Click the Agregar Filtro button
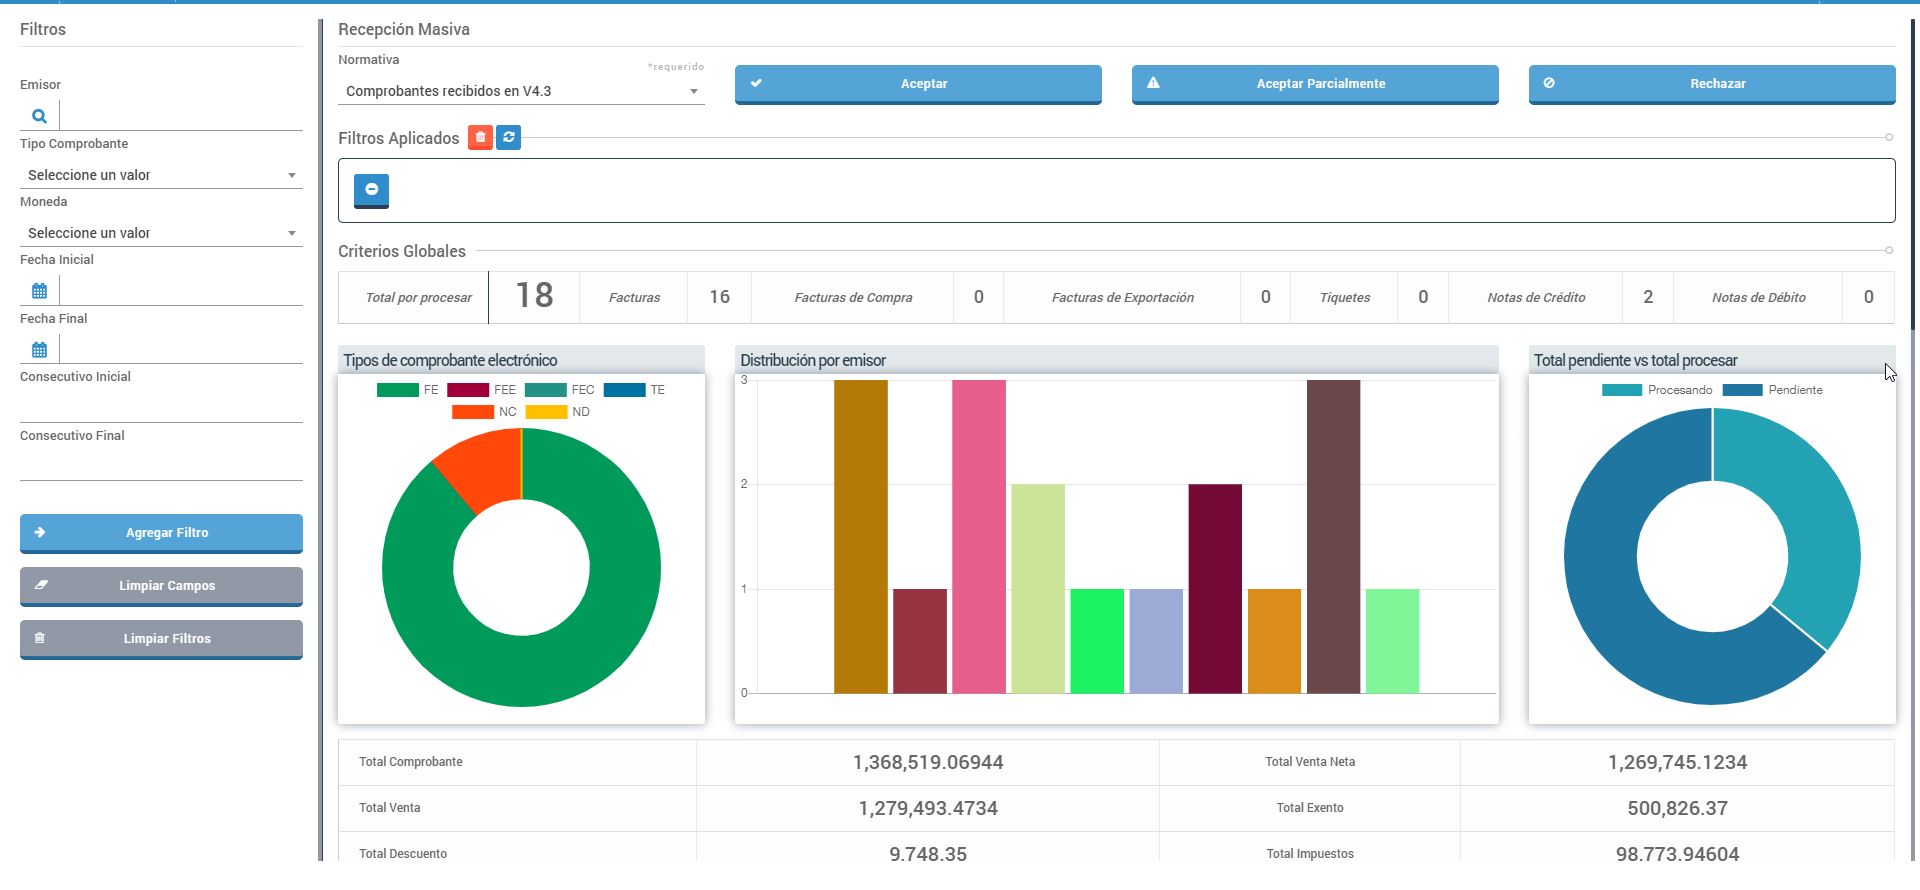The image size is (1920, 890). [x=161, y=533]
